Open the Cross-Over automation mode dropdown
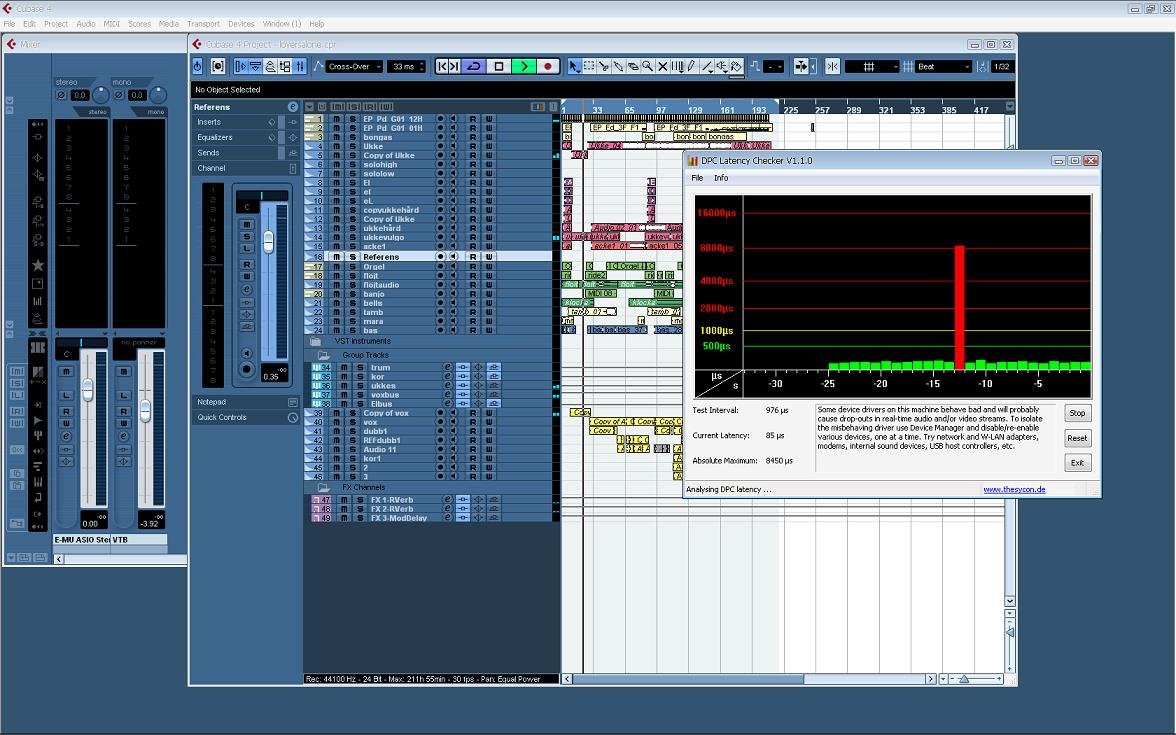The image size is (1176, 735). tap(354, 67)
